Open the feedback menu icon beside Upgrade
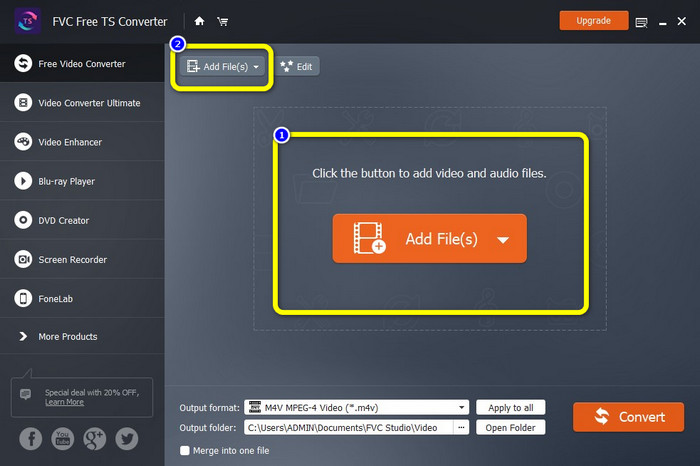 (641, 22)
